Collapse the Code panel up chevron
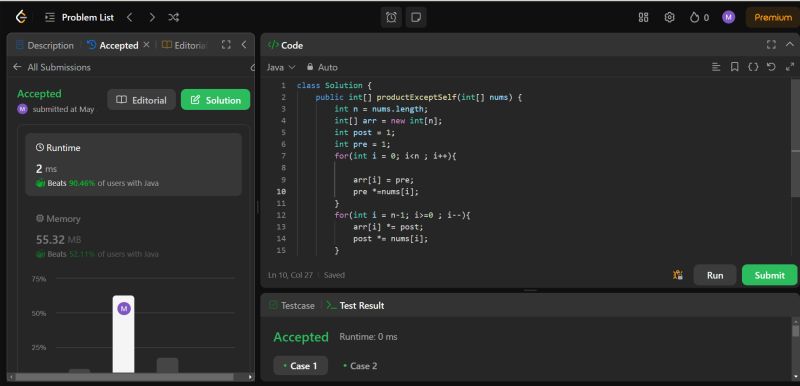The height and width of the screenshot is (386, 800). click(x=790, y=45)
